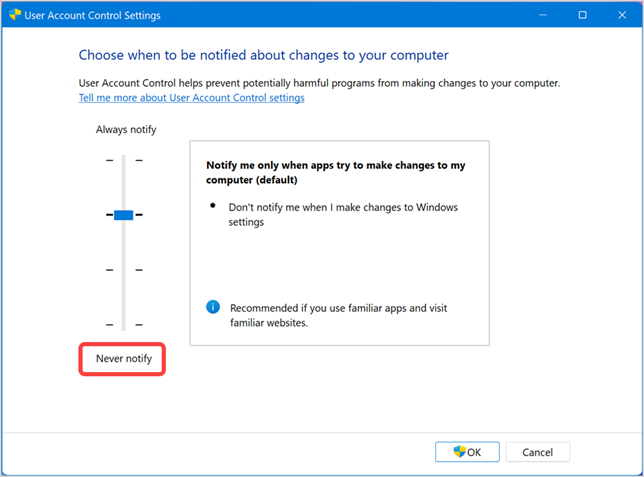Click the Don't notify me bullet text
Screen dimensions: 644x477
coord(343,215)
